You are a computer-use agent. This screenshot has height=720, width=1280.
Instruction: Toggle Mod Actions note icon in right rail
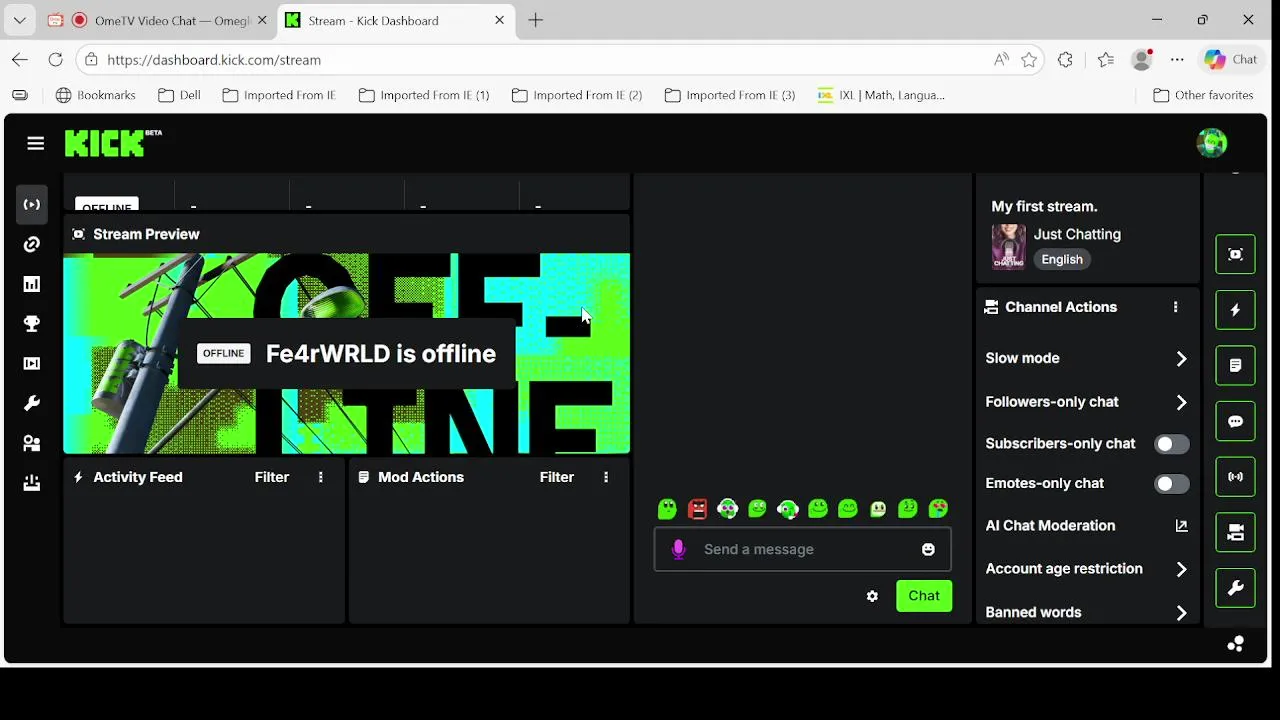pos(1235,366)
